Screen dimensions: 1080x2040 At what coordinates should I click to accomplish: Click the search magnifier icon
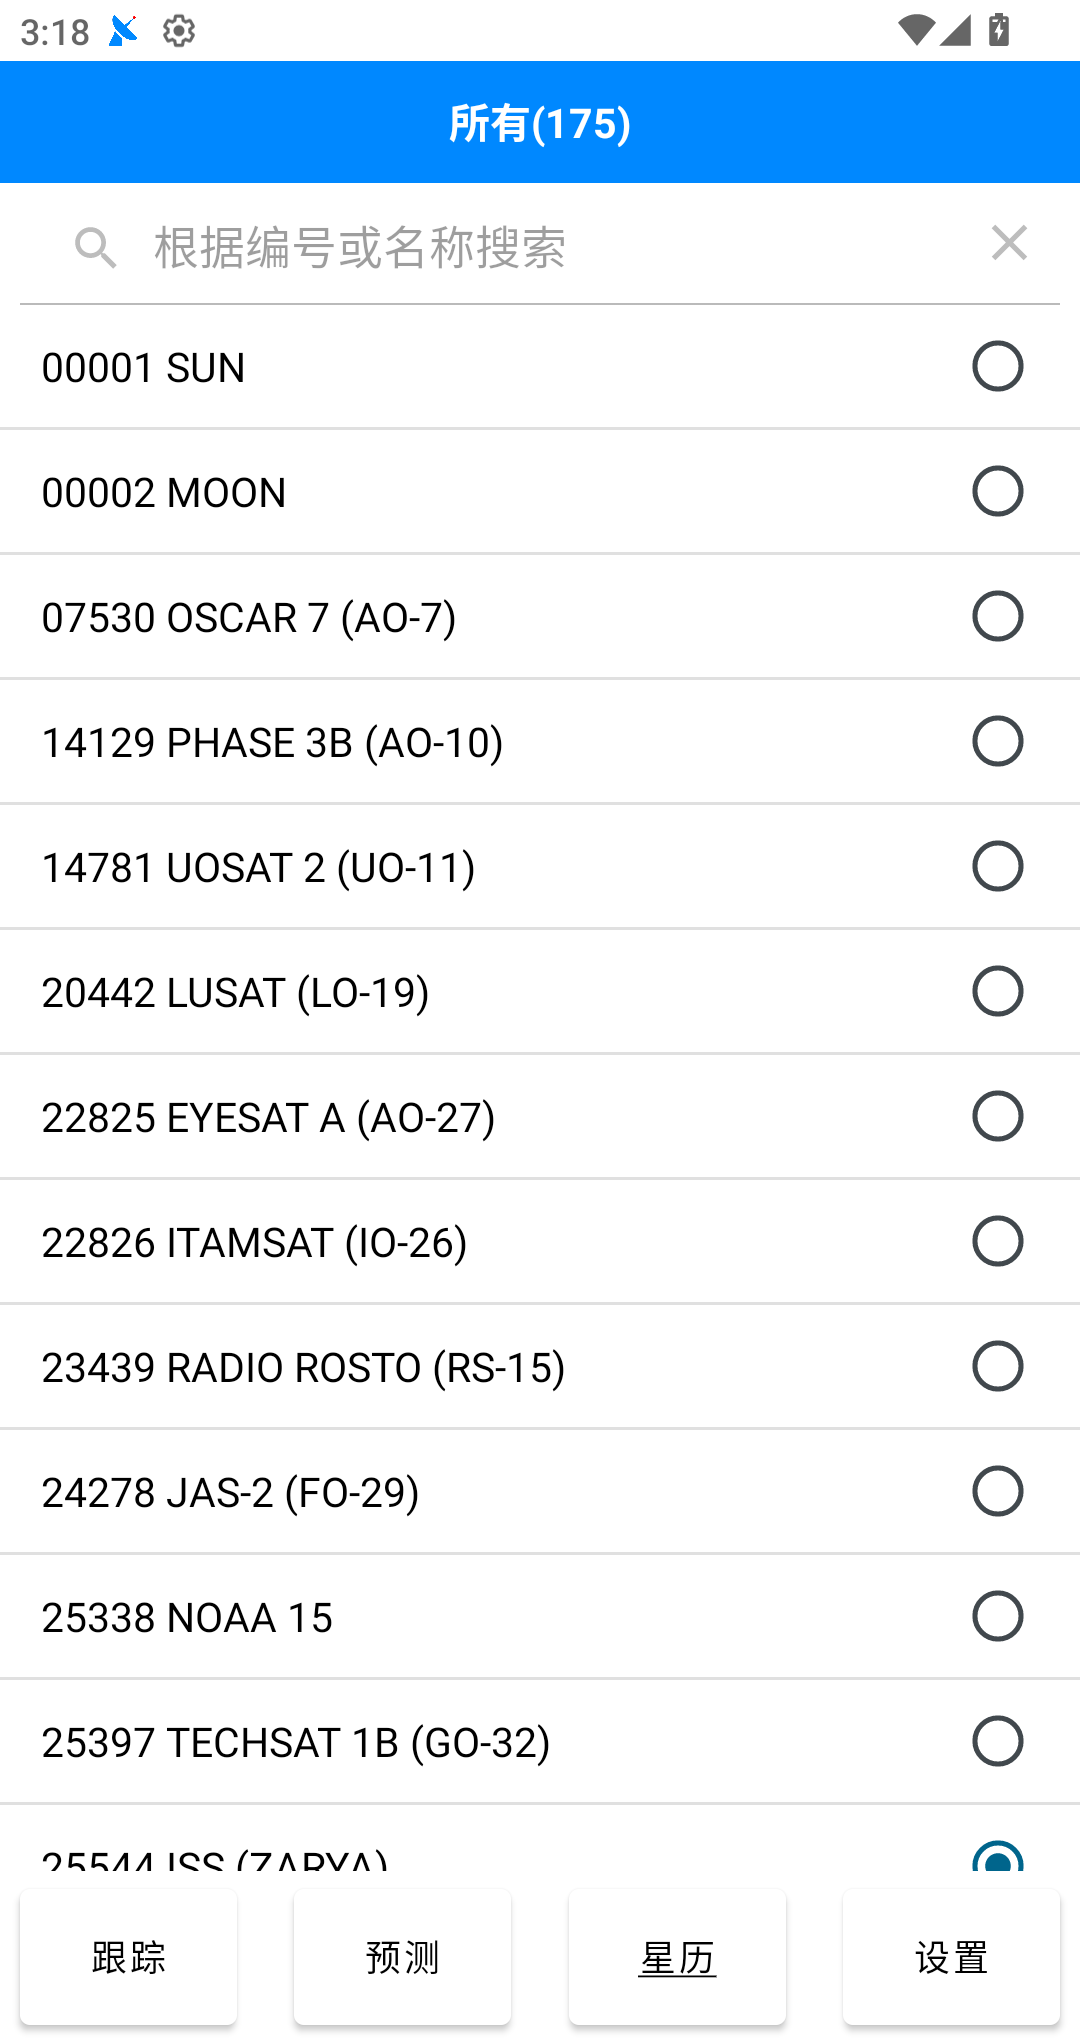(x=96, y=247)
